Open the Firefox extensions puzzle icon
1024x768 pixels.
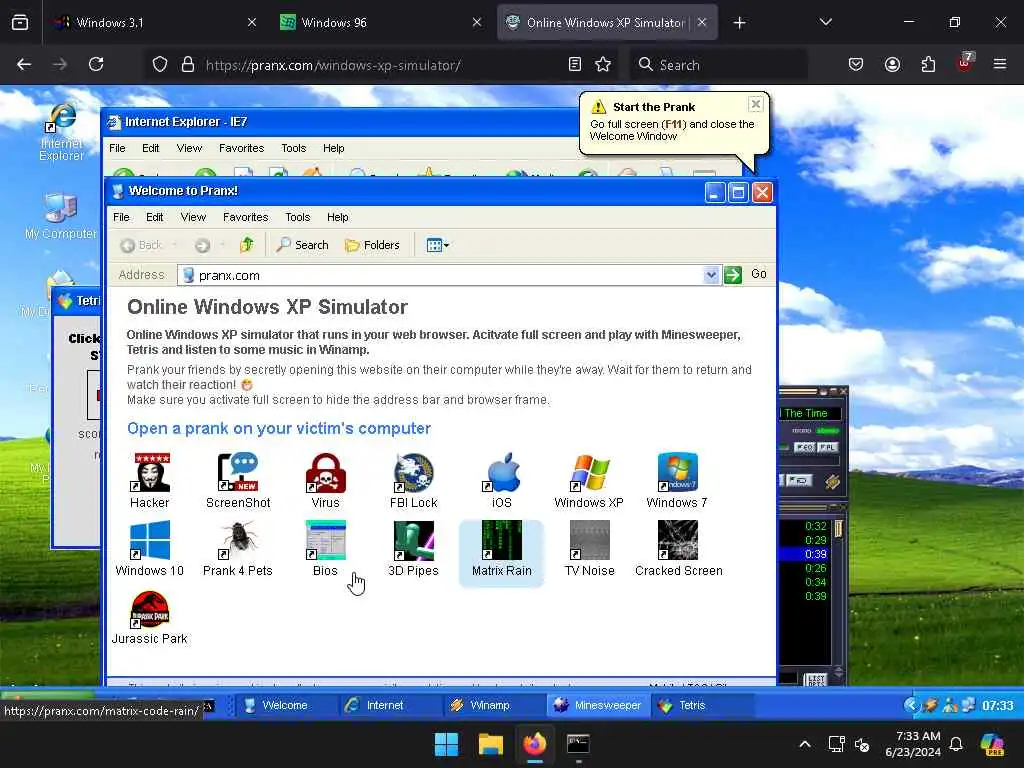928,64
